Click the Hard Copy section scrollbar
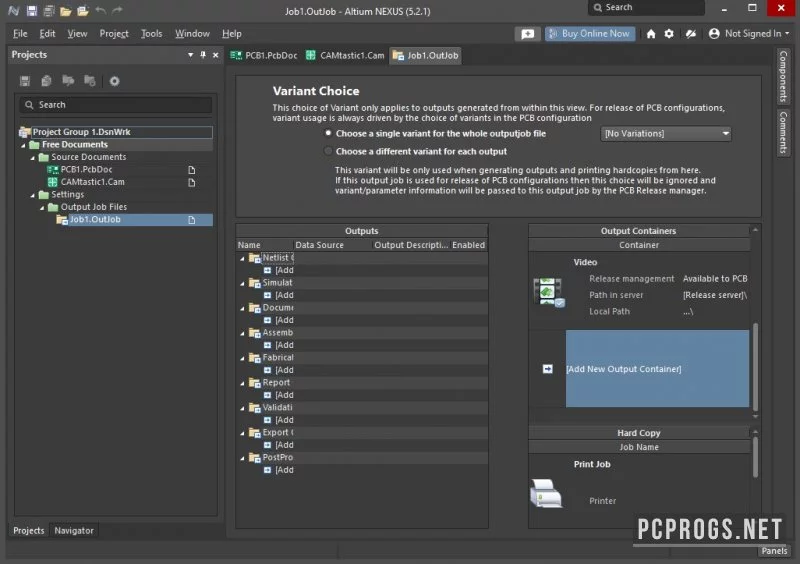The width and height of the screenshot is (800, 564). (755, 455)
